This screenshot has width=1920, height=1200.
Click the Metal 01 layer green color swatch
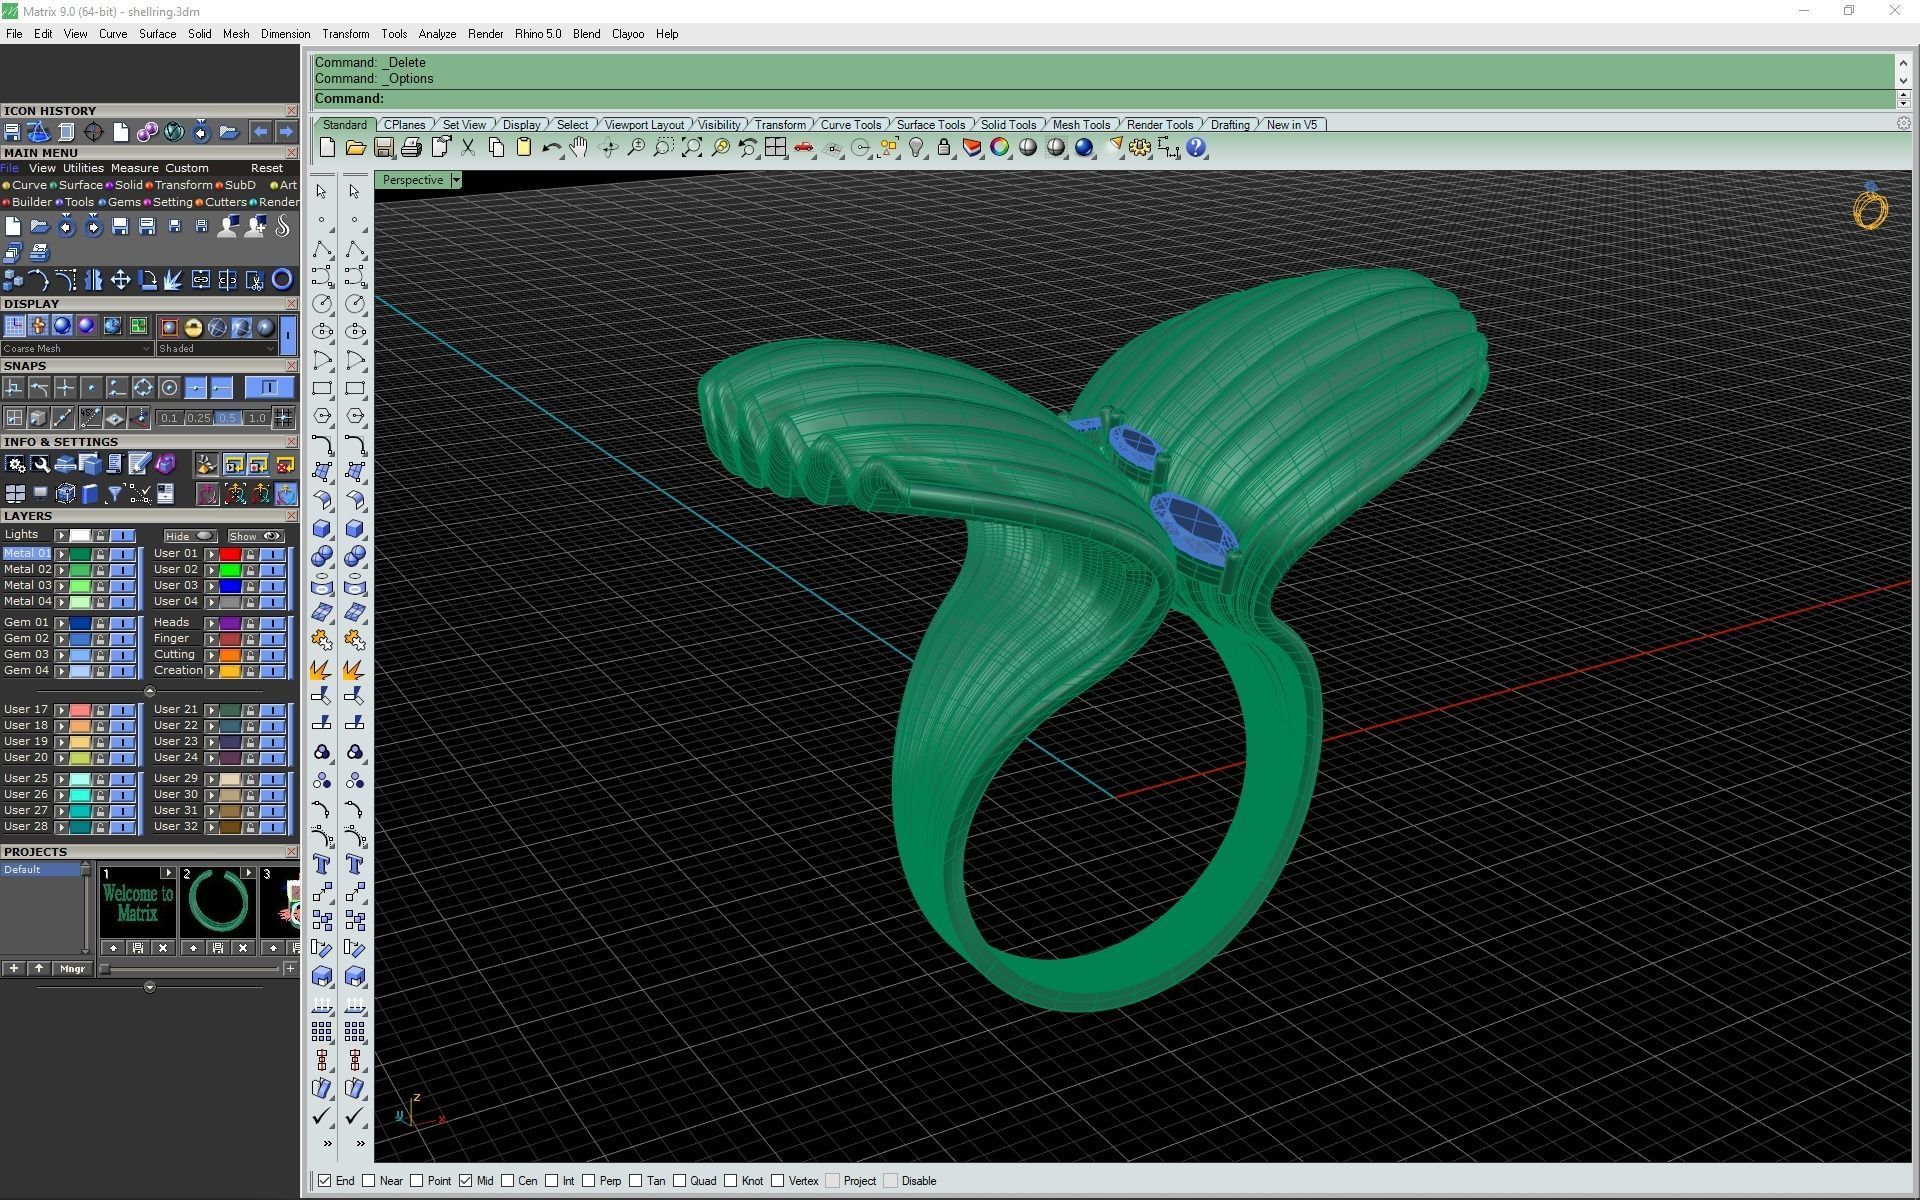coord(79,554)
